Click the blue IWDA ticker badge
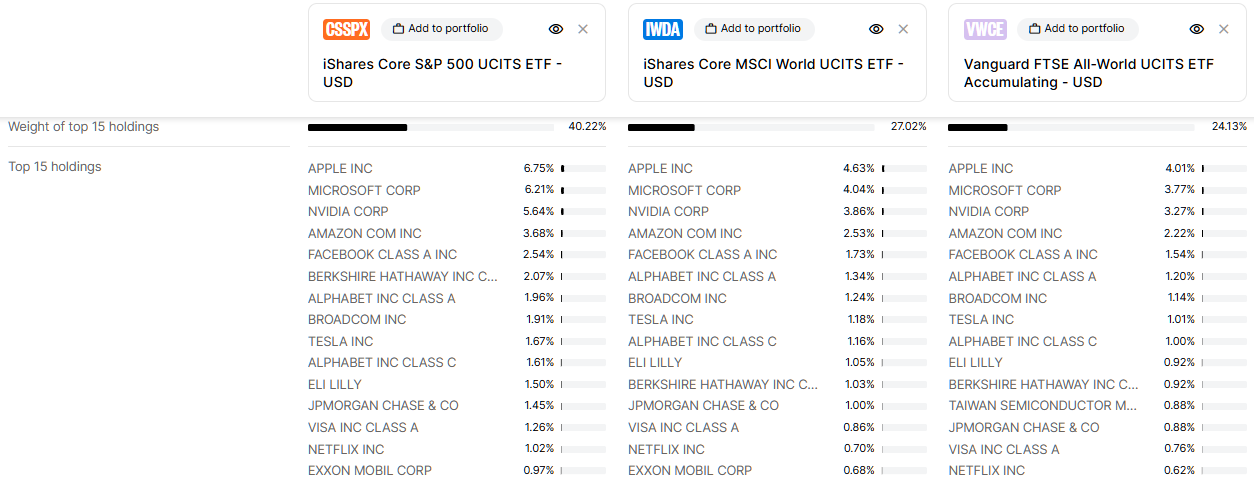 click(663, 29)
